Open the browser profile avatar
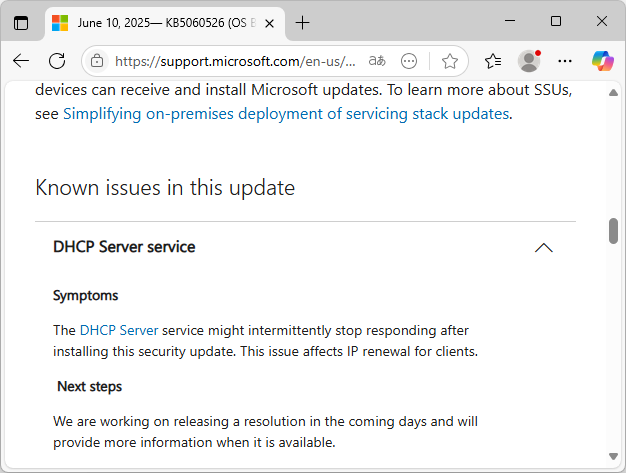 [x=529, y=61]
